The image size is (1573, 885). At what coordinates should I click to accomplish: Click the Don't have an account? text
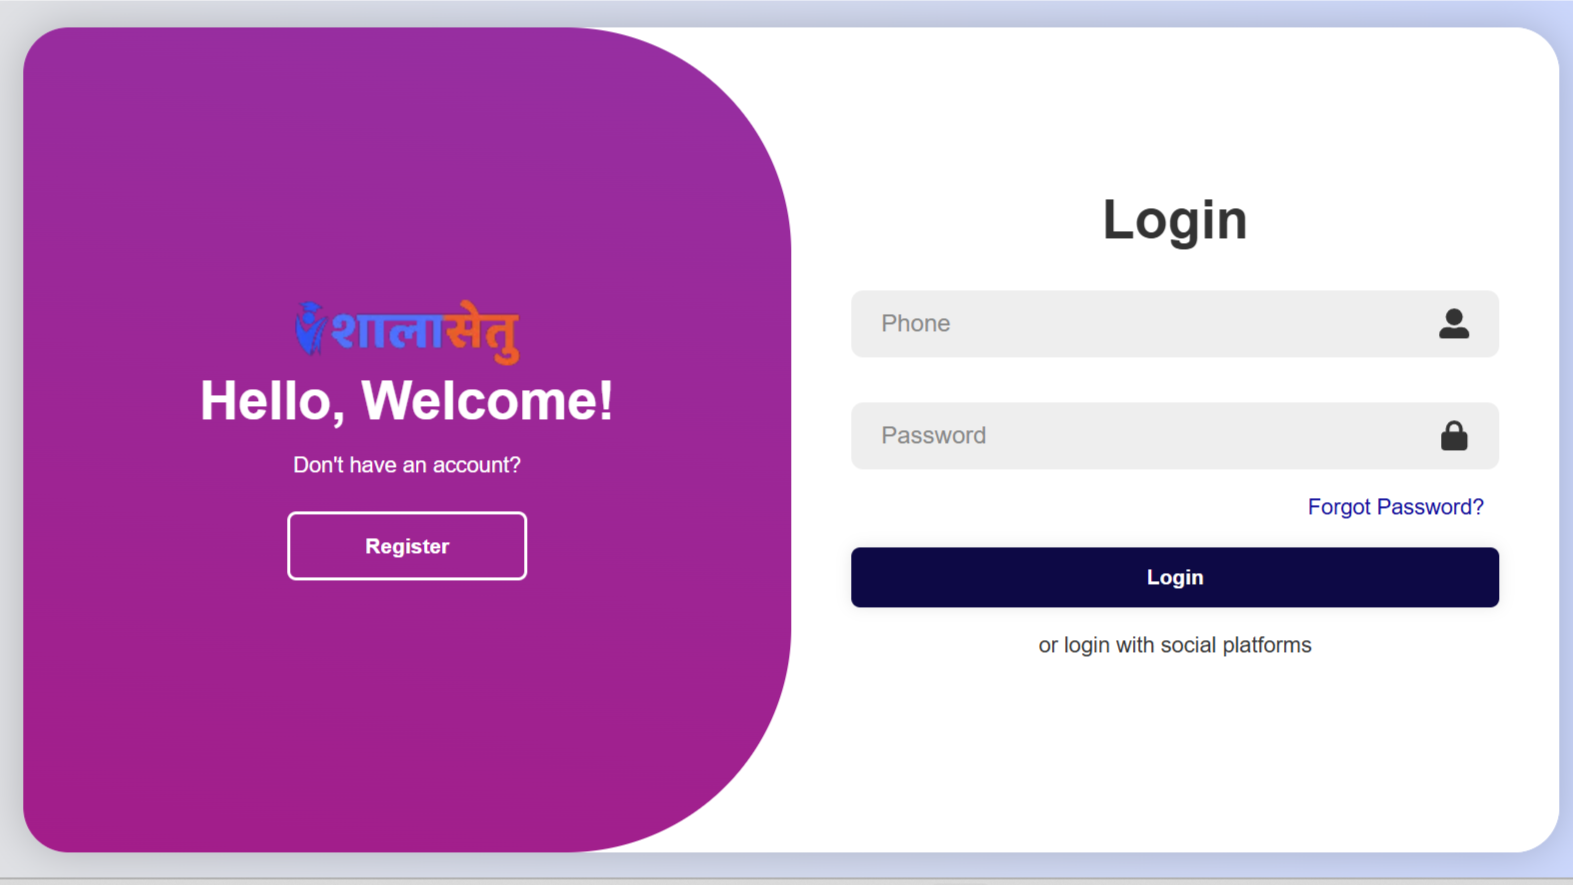pyautogui.click(x=407, y=465)
